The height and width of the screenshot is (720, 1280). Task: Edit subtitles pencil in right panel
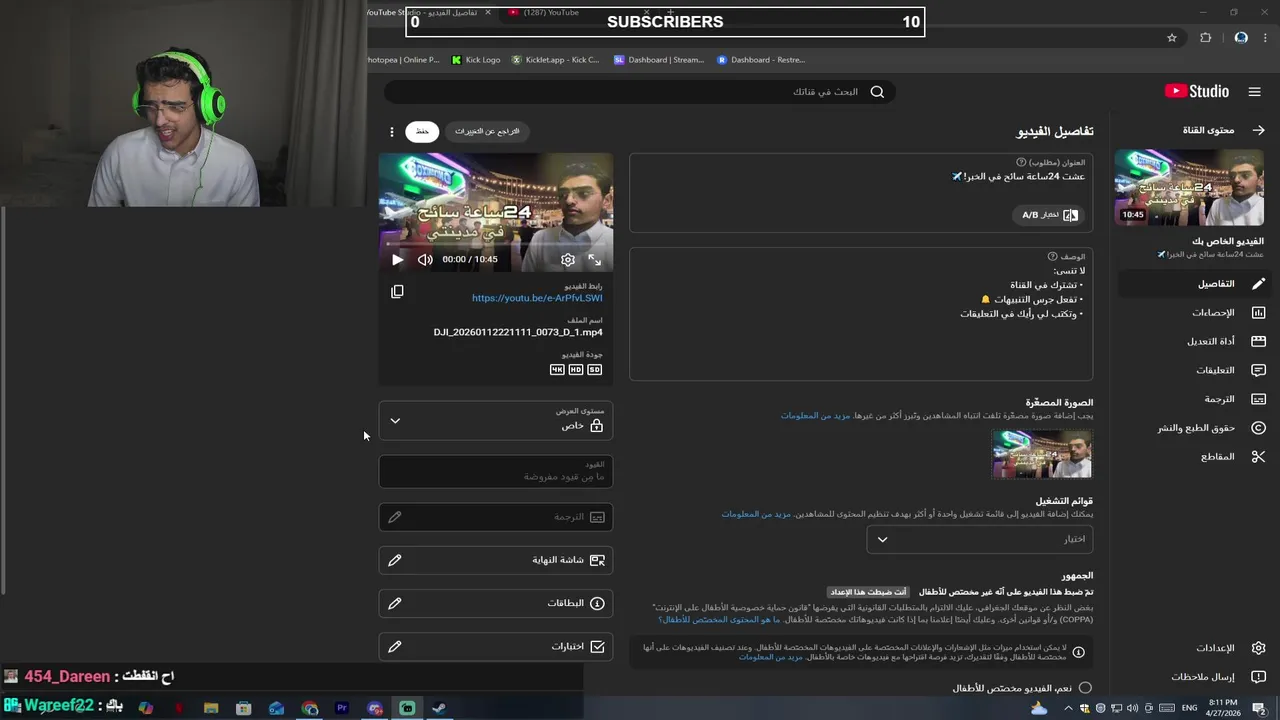click(x=395, y=517)
